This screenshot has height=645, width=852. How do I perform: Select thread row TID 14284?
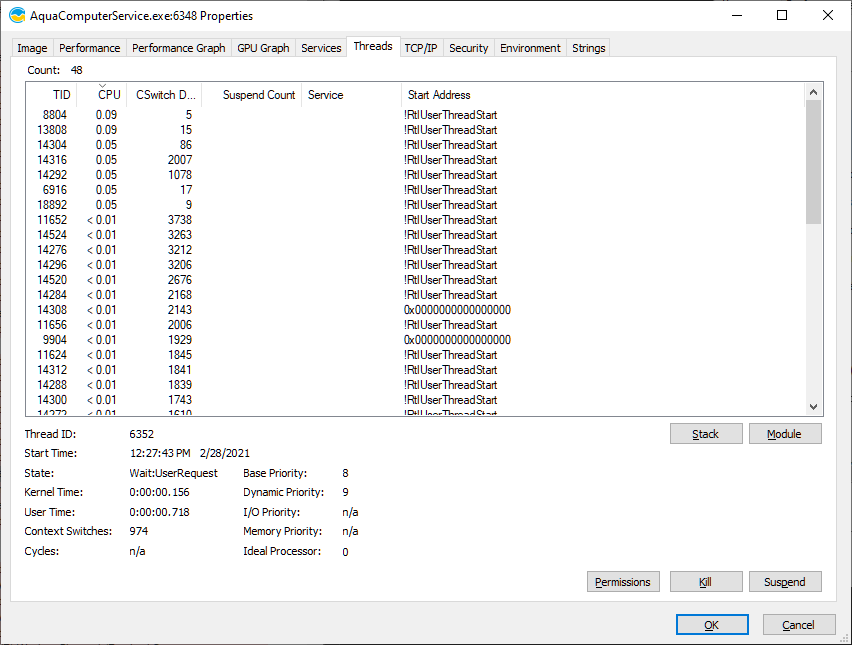tap(415, 295)
